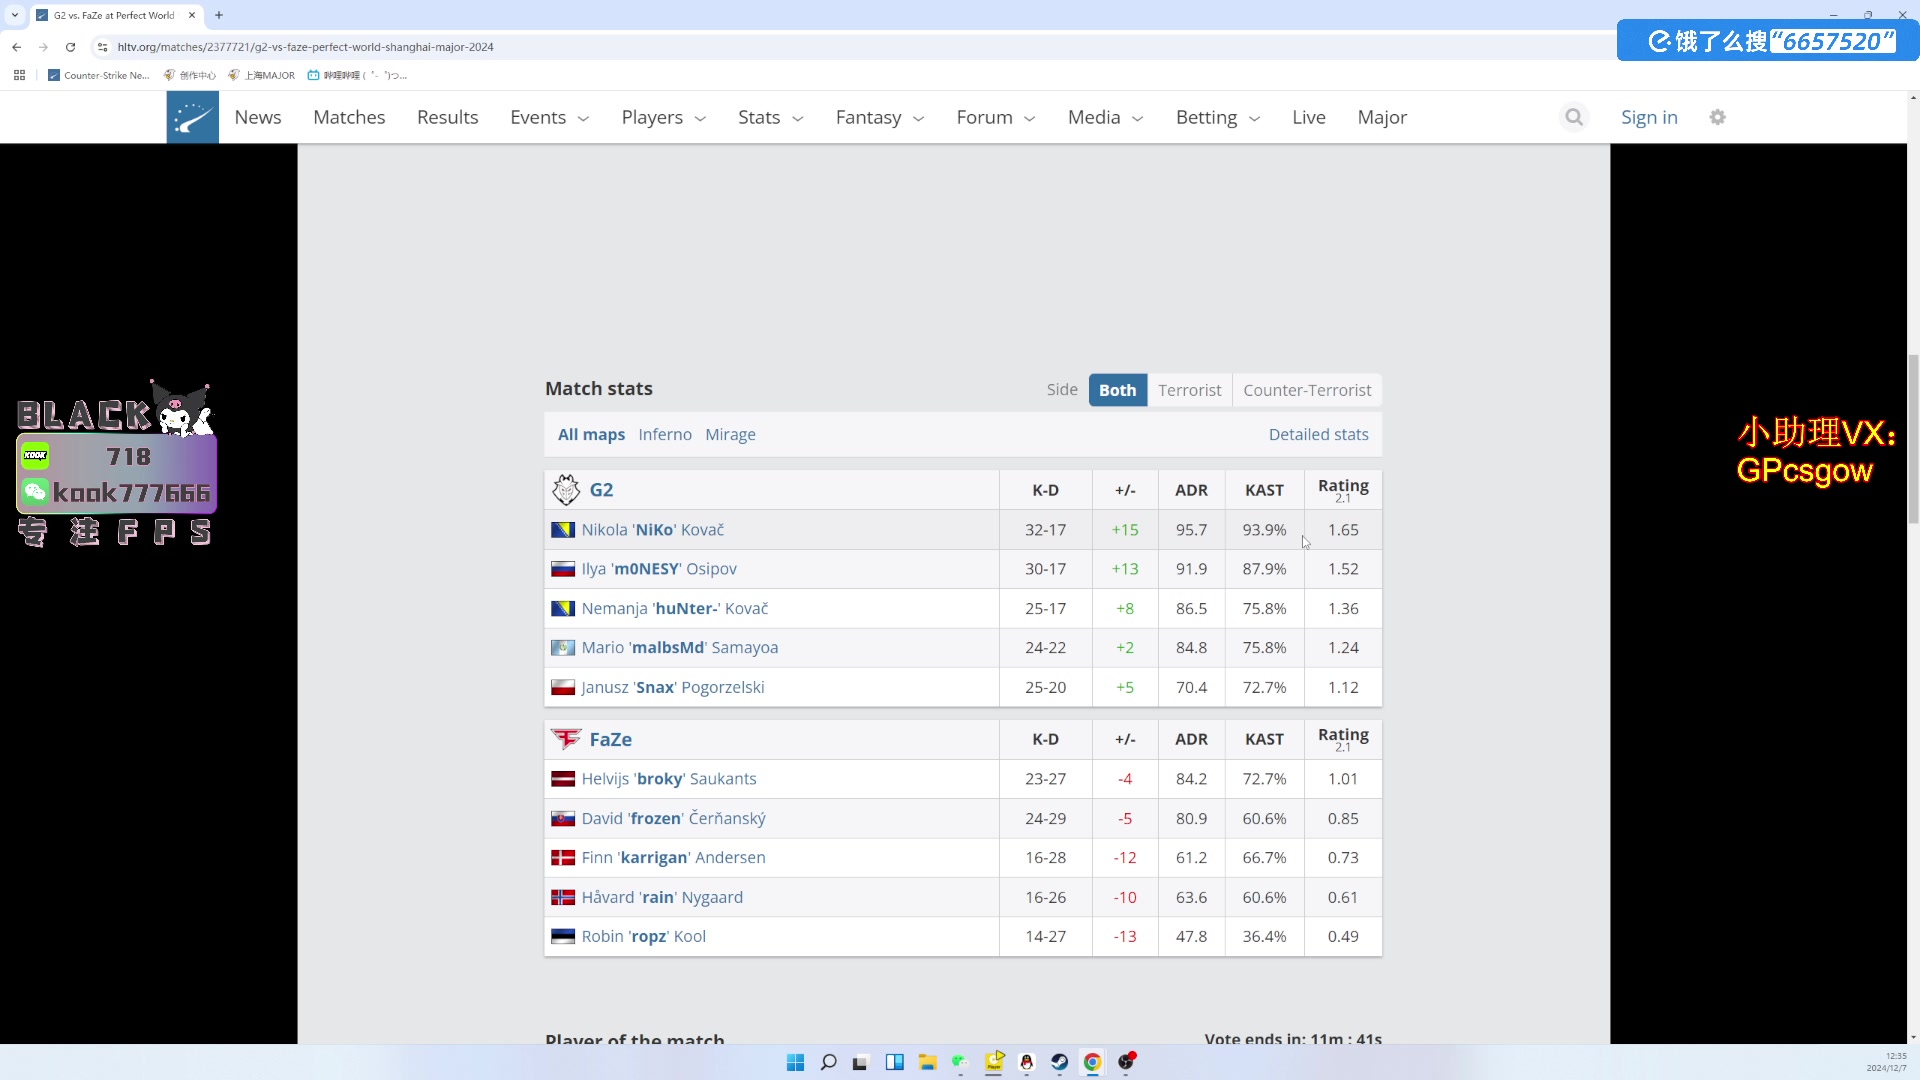Open WeChat from the taskbar
The width and height of the screenshot is (1920, 1080).
[x=960, y=1062]
